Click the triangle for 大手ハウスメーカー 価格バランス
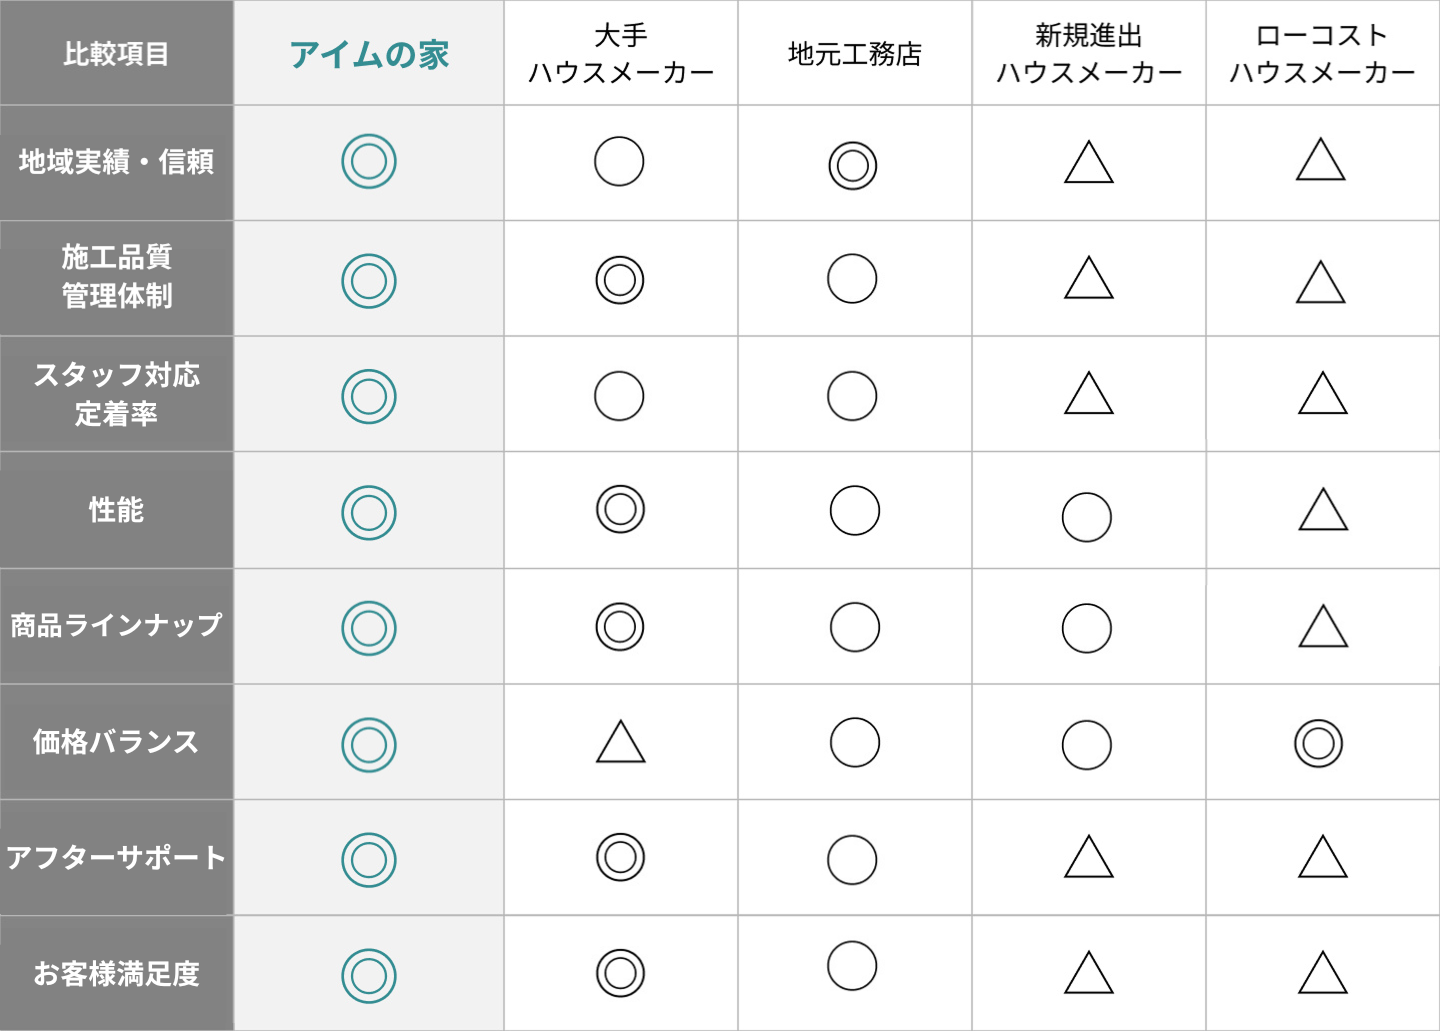 pyautogui.click(x=620, y=743)
